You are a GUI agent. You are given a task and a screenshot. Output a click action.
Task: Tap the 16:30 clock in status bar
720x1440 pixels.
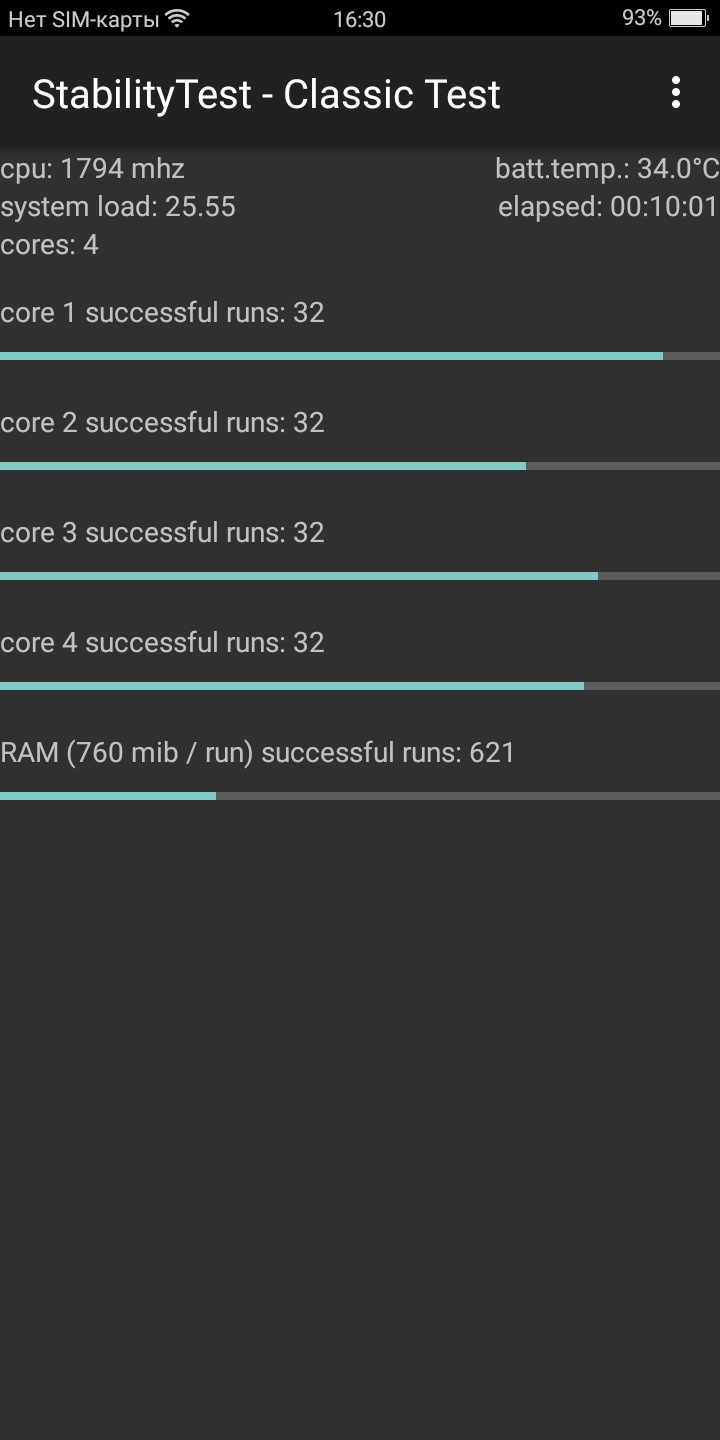[x=359, y=19]
